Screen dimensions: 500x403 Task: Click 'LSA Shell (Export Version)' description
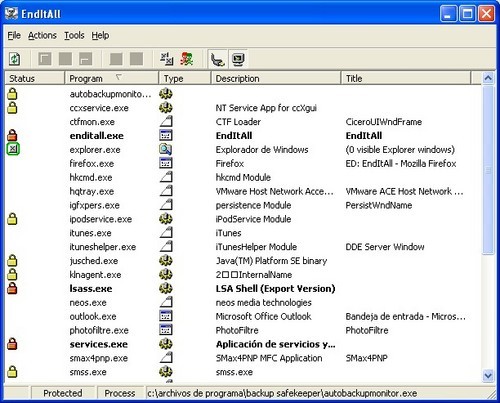275,289
